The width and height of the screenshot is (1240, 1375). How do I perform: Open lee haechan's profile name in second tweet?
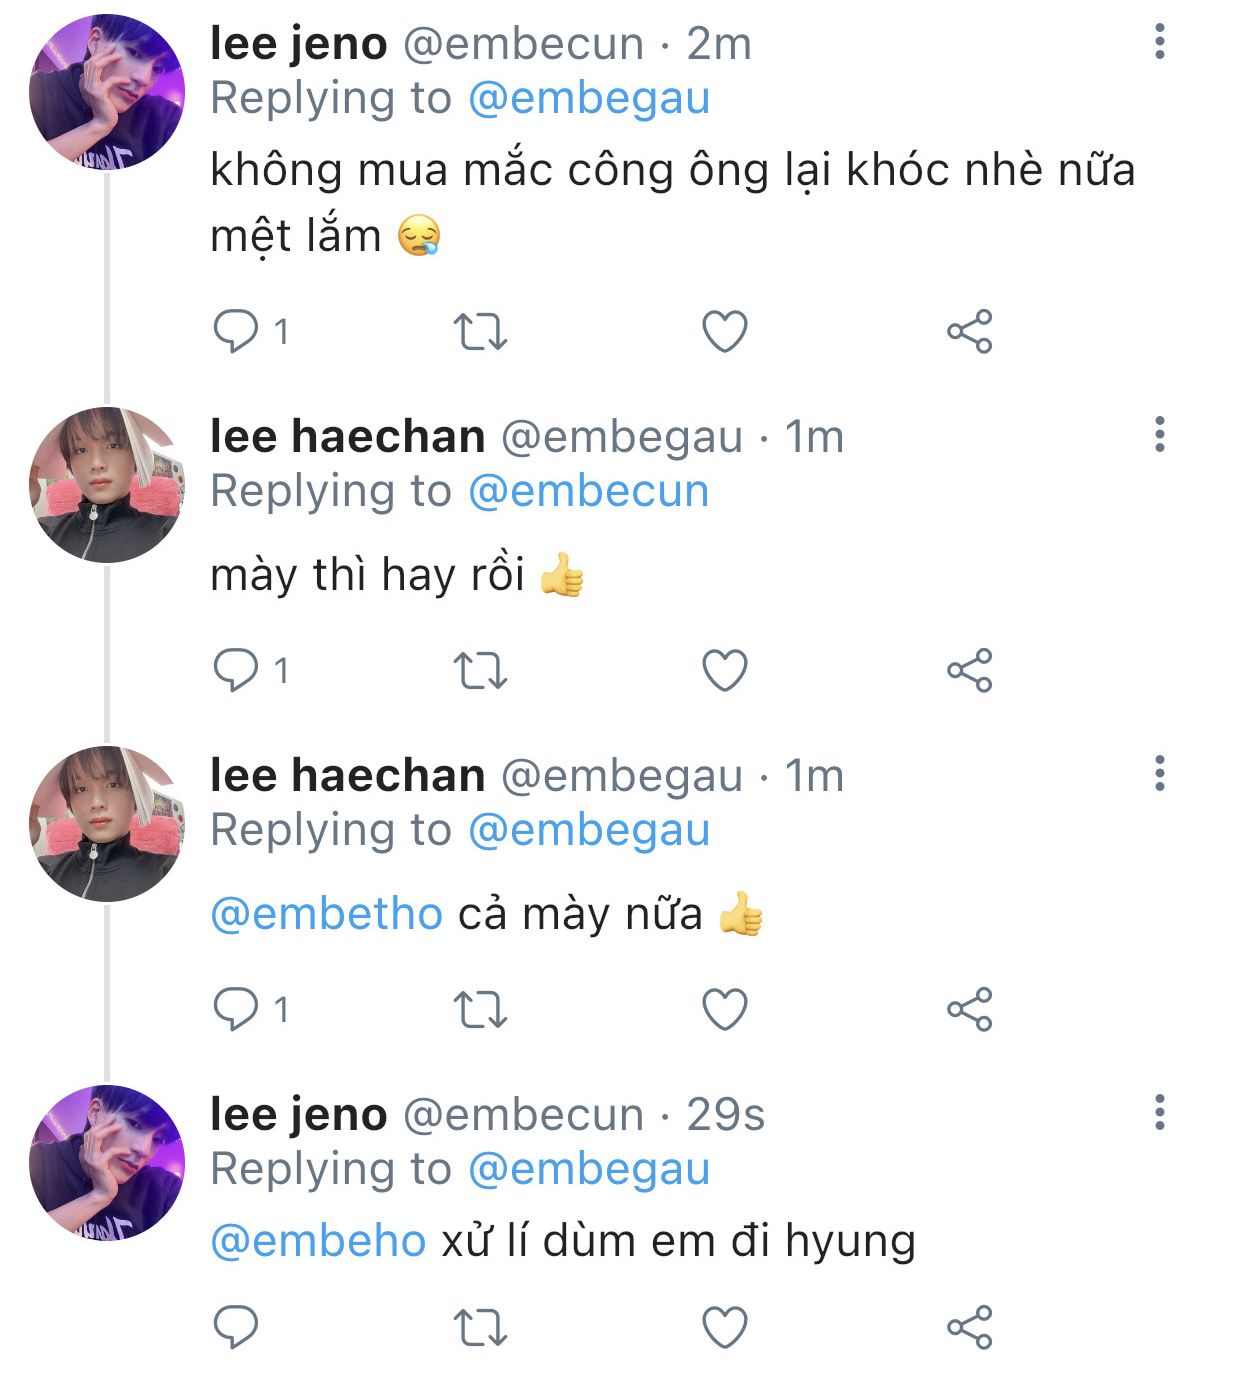click(x=347, y=437)
